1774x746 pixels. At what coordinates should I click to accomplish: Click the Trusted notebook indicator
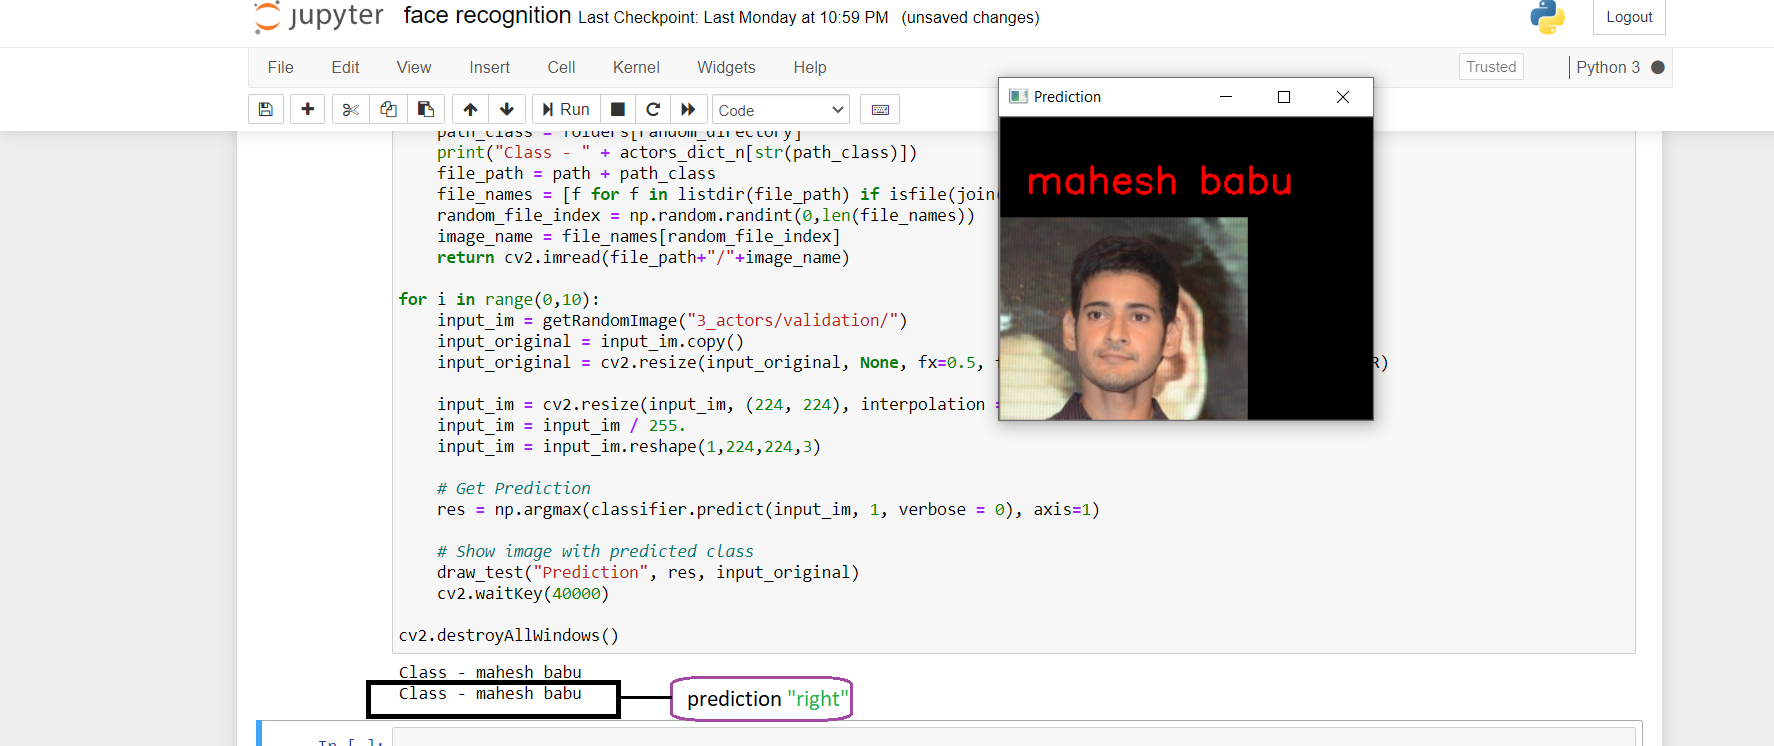pyautogui.click(x=1491, y=67)
